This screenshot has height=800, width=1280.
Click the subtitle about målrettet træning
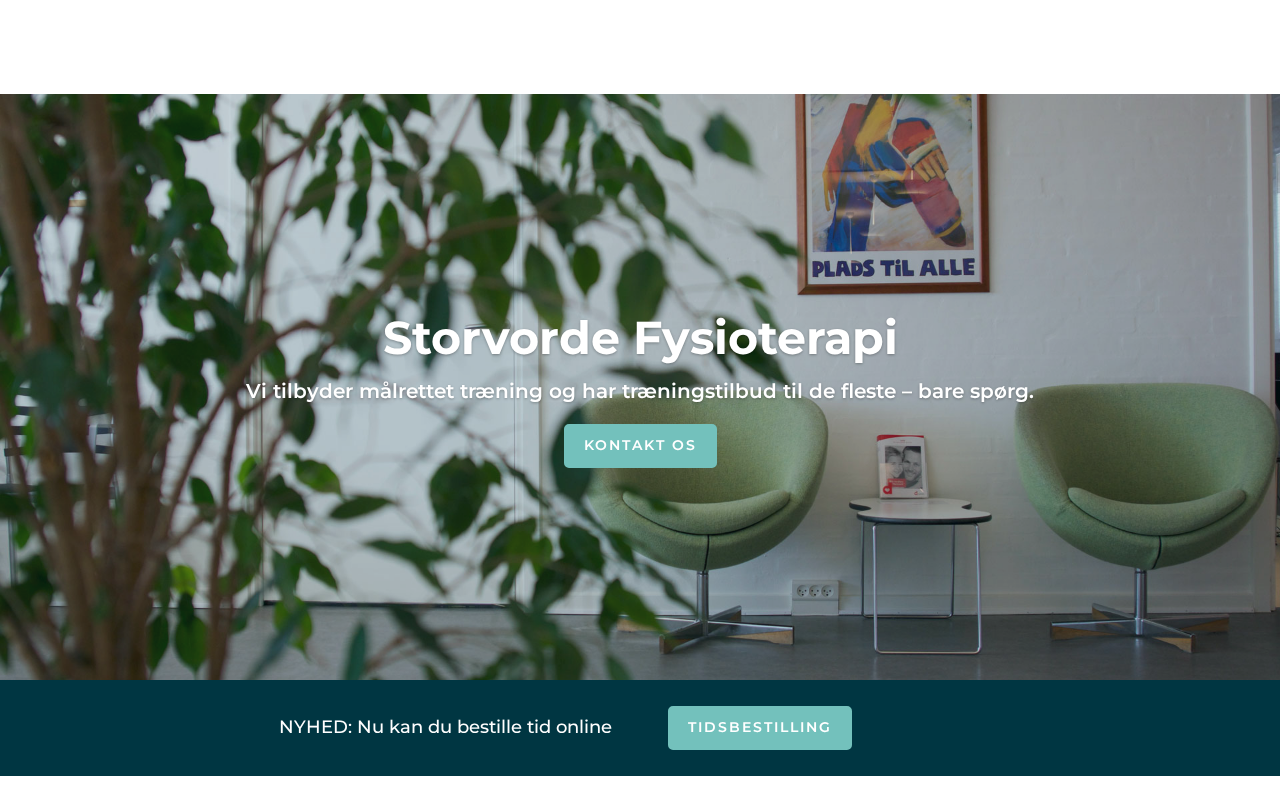[640, 391]
